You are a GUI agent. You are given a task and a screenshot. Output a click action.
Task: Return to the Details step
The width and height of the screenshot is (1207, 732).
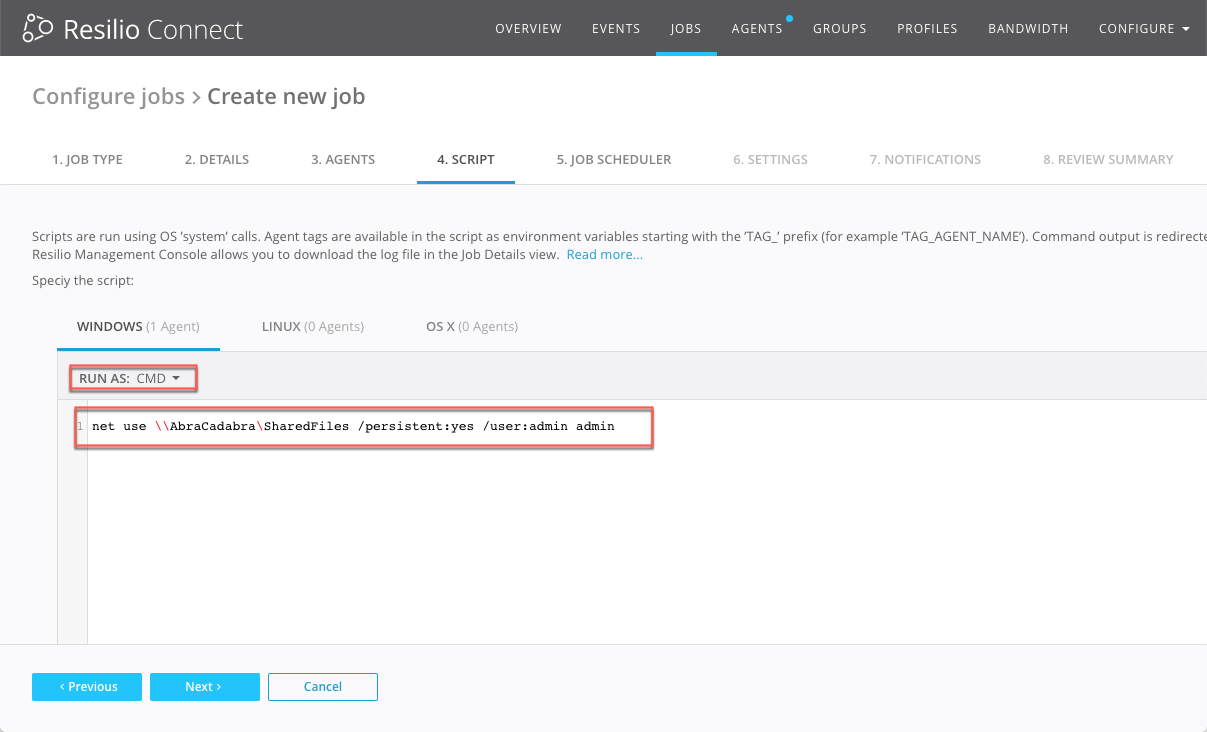tap(216, 159)
